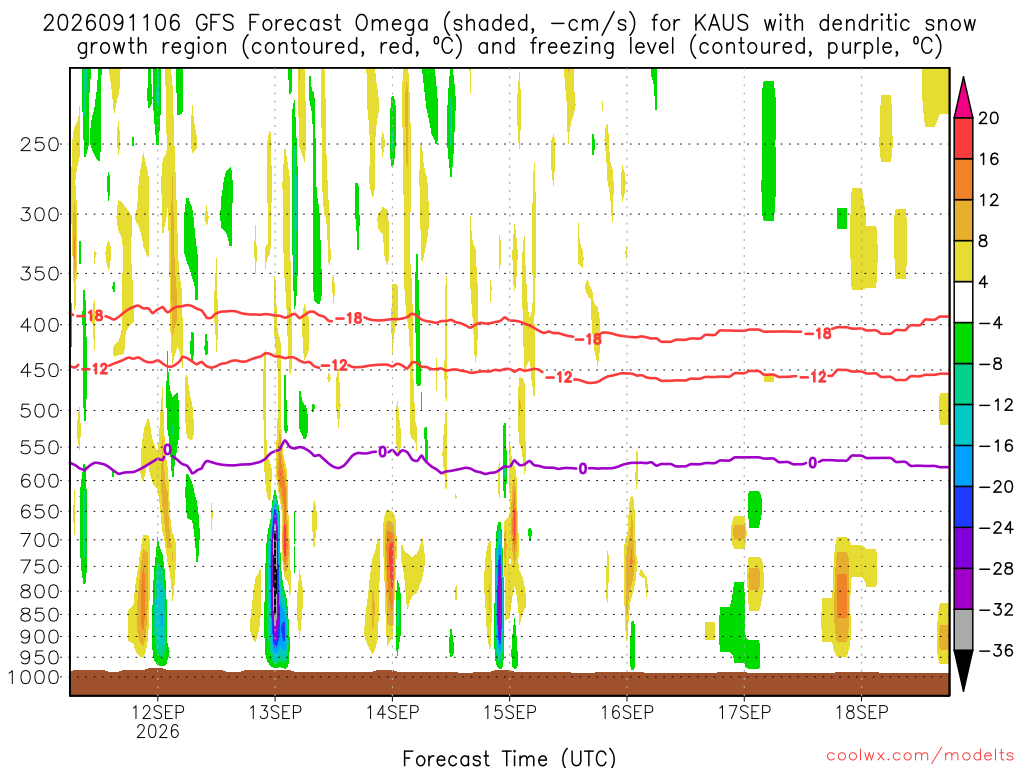Click the red colorbar segment near 20

click(963, 138)
